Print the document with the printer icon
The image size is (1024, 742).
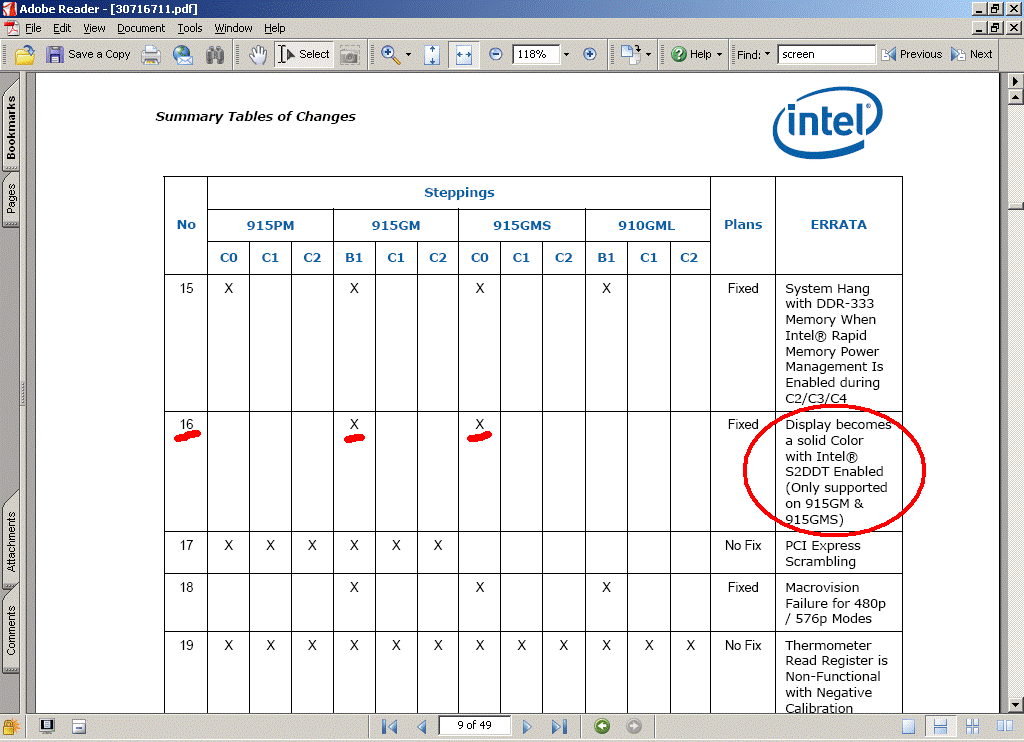tap(151, 55)
